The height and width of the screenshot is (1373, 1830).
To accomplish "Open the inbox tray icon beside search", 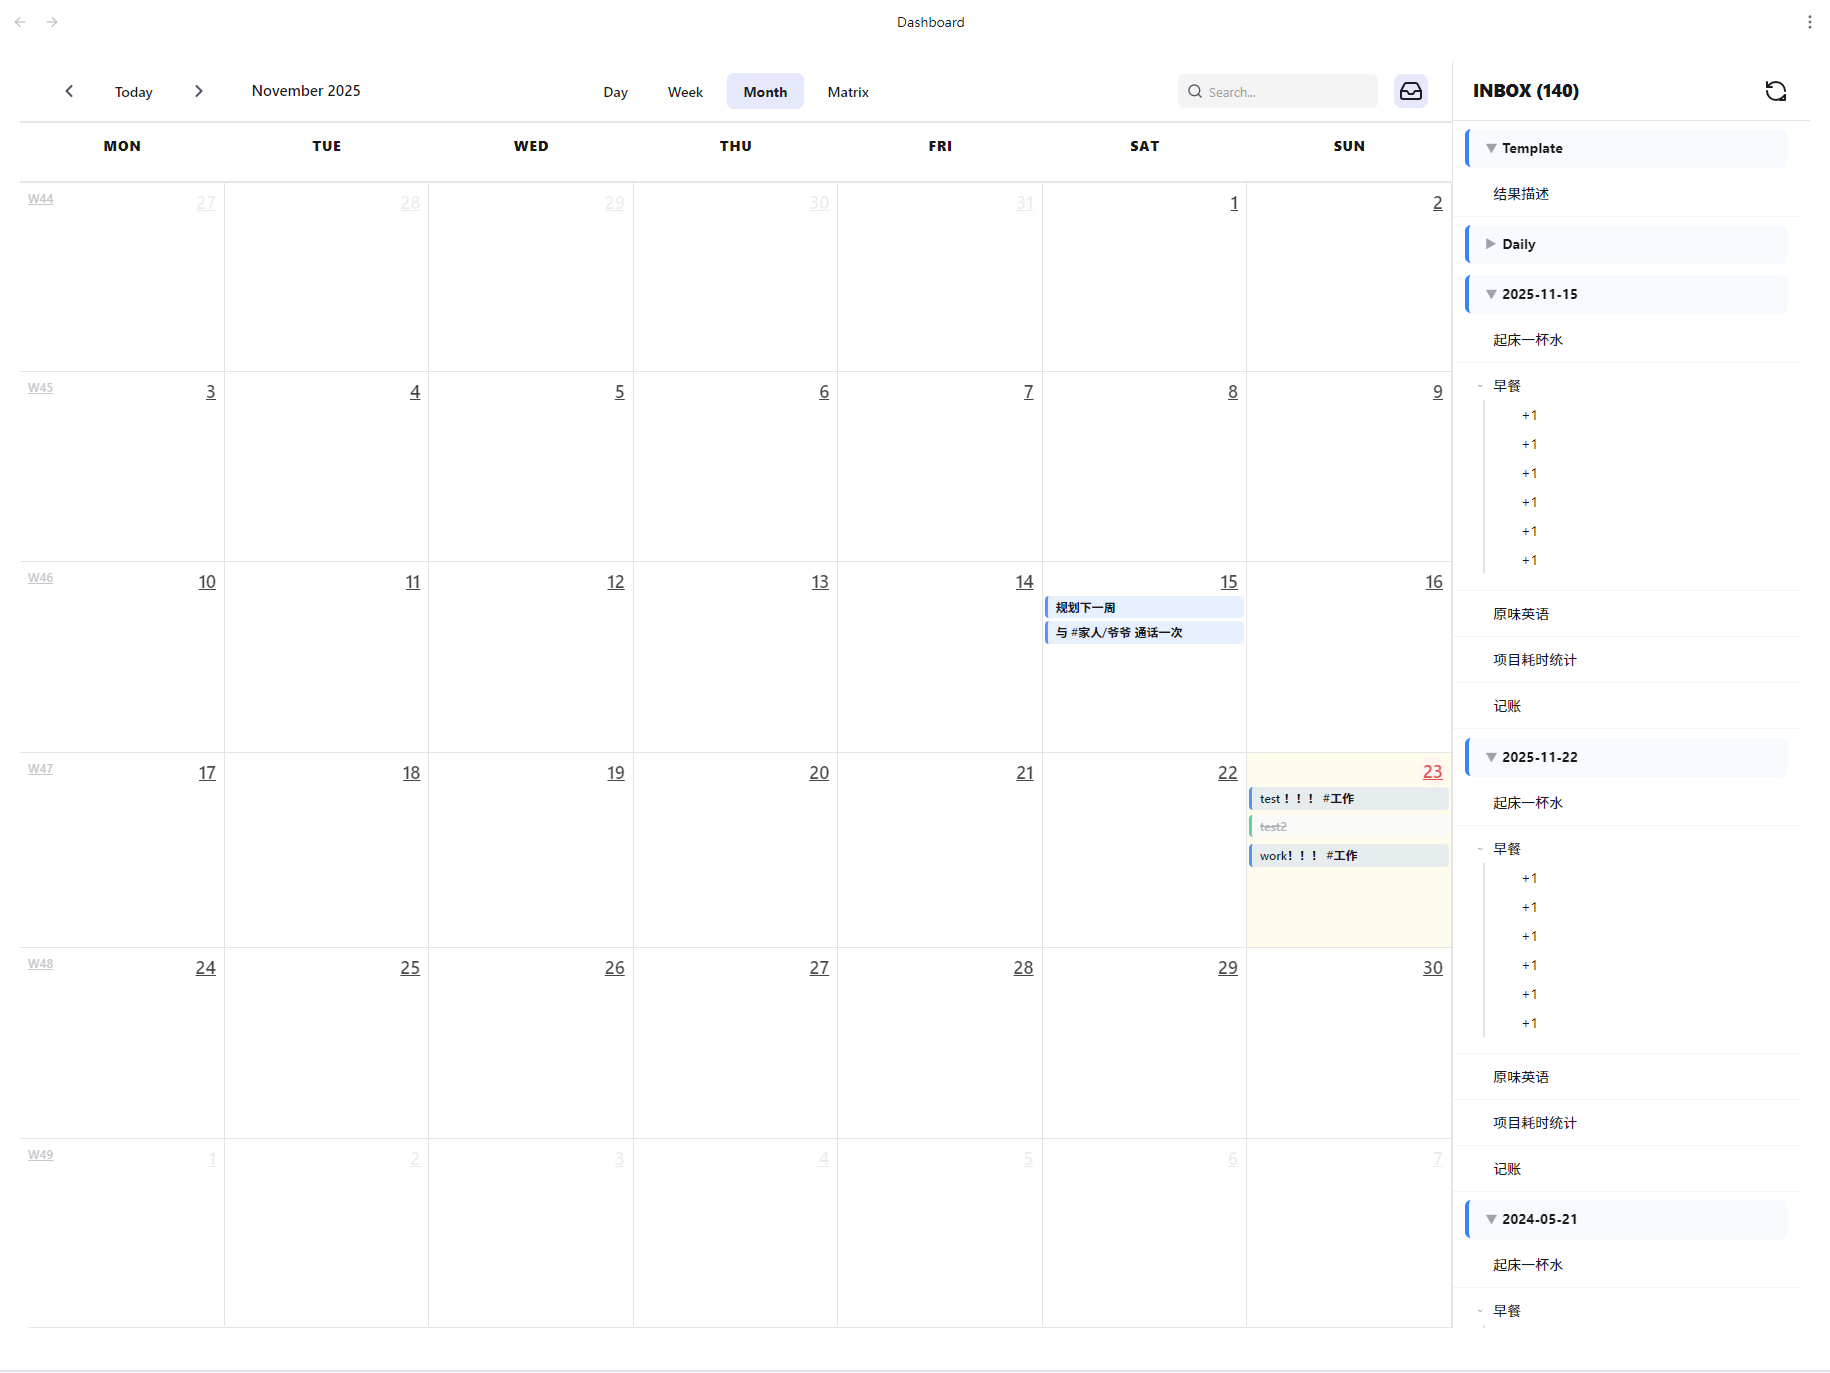I will pos(1410,91).
